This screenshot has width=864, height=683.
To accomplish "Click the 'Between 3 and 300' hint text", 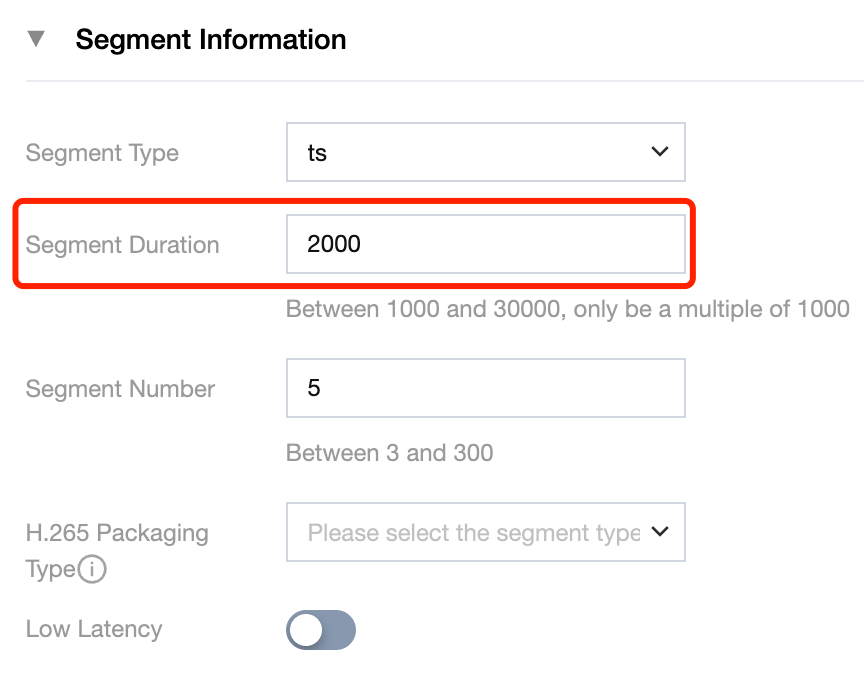I will [x=389, y=453].
